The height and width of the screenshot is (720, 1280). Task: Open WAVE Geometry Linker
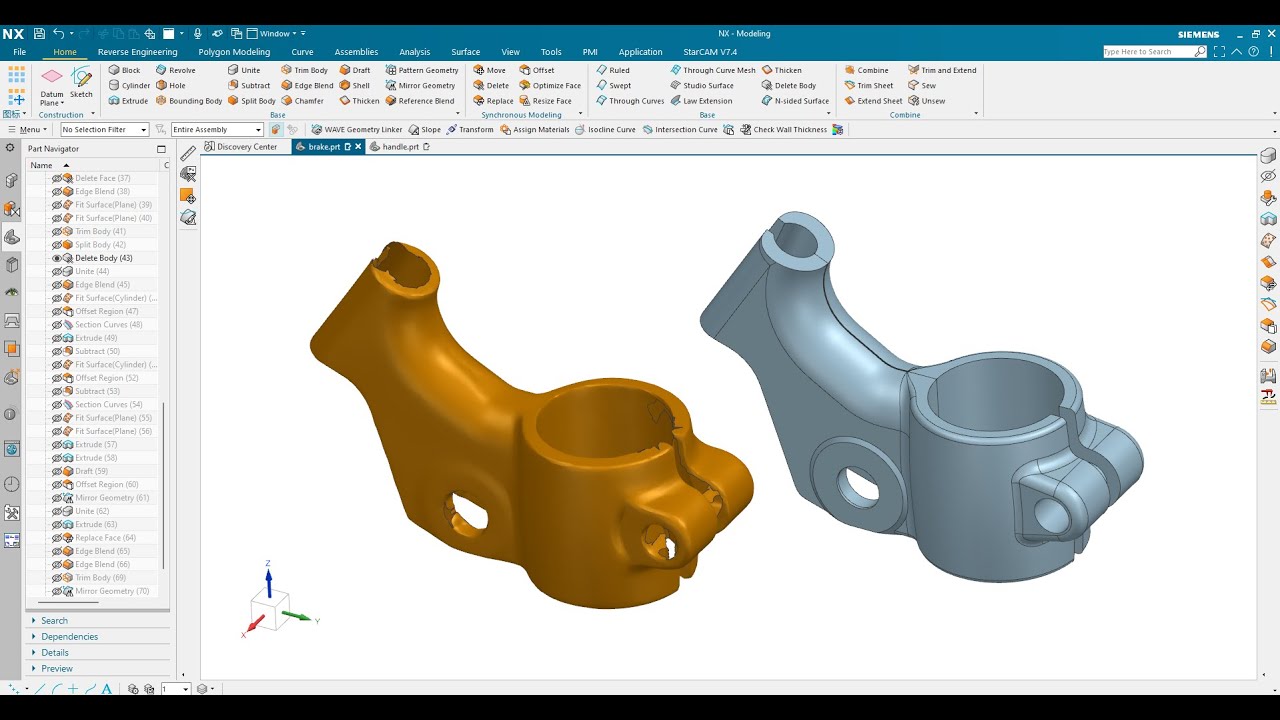(357, 130)
